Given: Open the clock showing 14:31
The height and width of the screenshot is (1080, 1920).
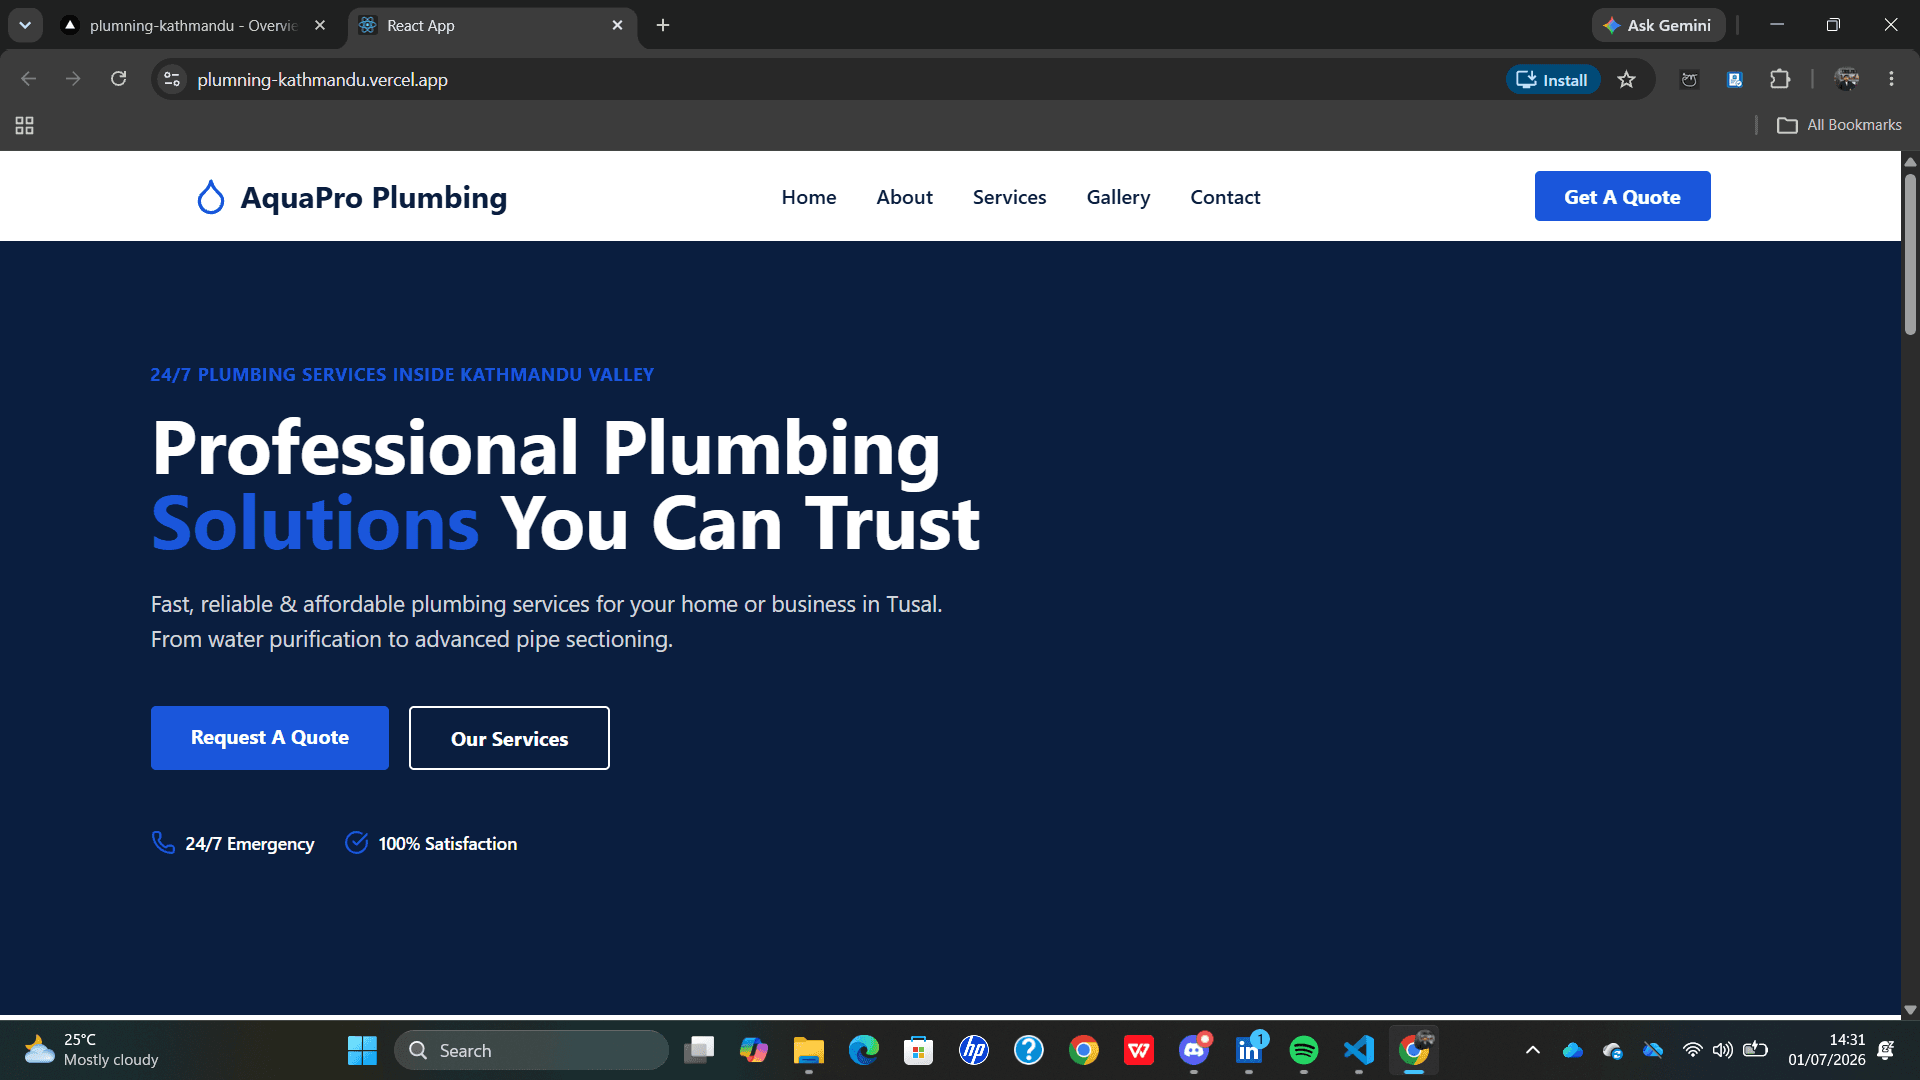Looking at the screenshot, I should (x=1827, y=1050).
